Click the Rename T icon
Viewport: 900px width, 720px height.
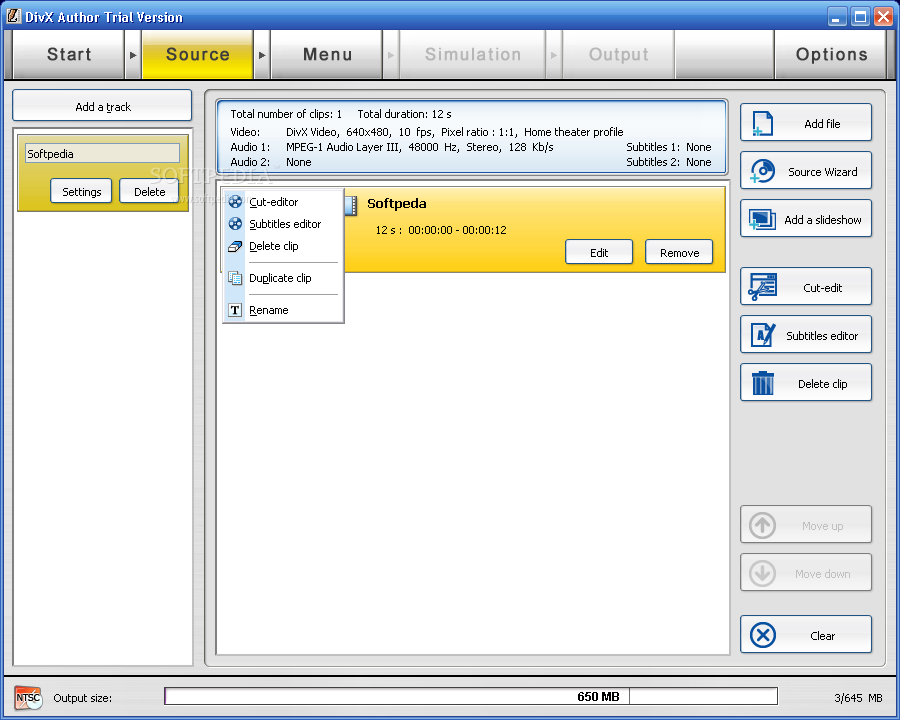click(235, 310)
